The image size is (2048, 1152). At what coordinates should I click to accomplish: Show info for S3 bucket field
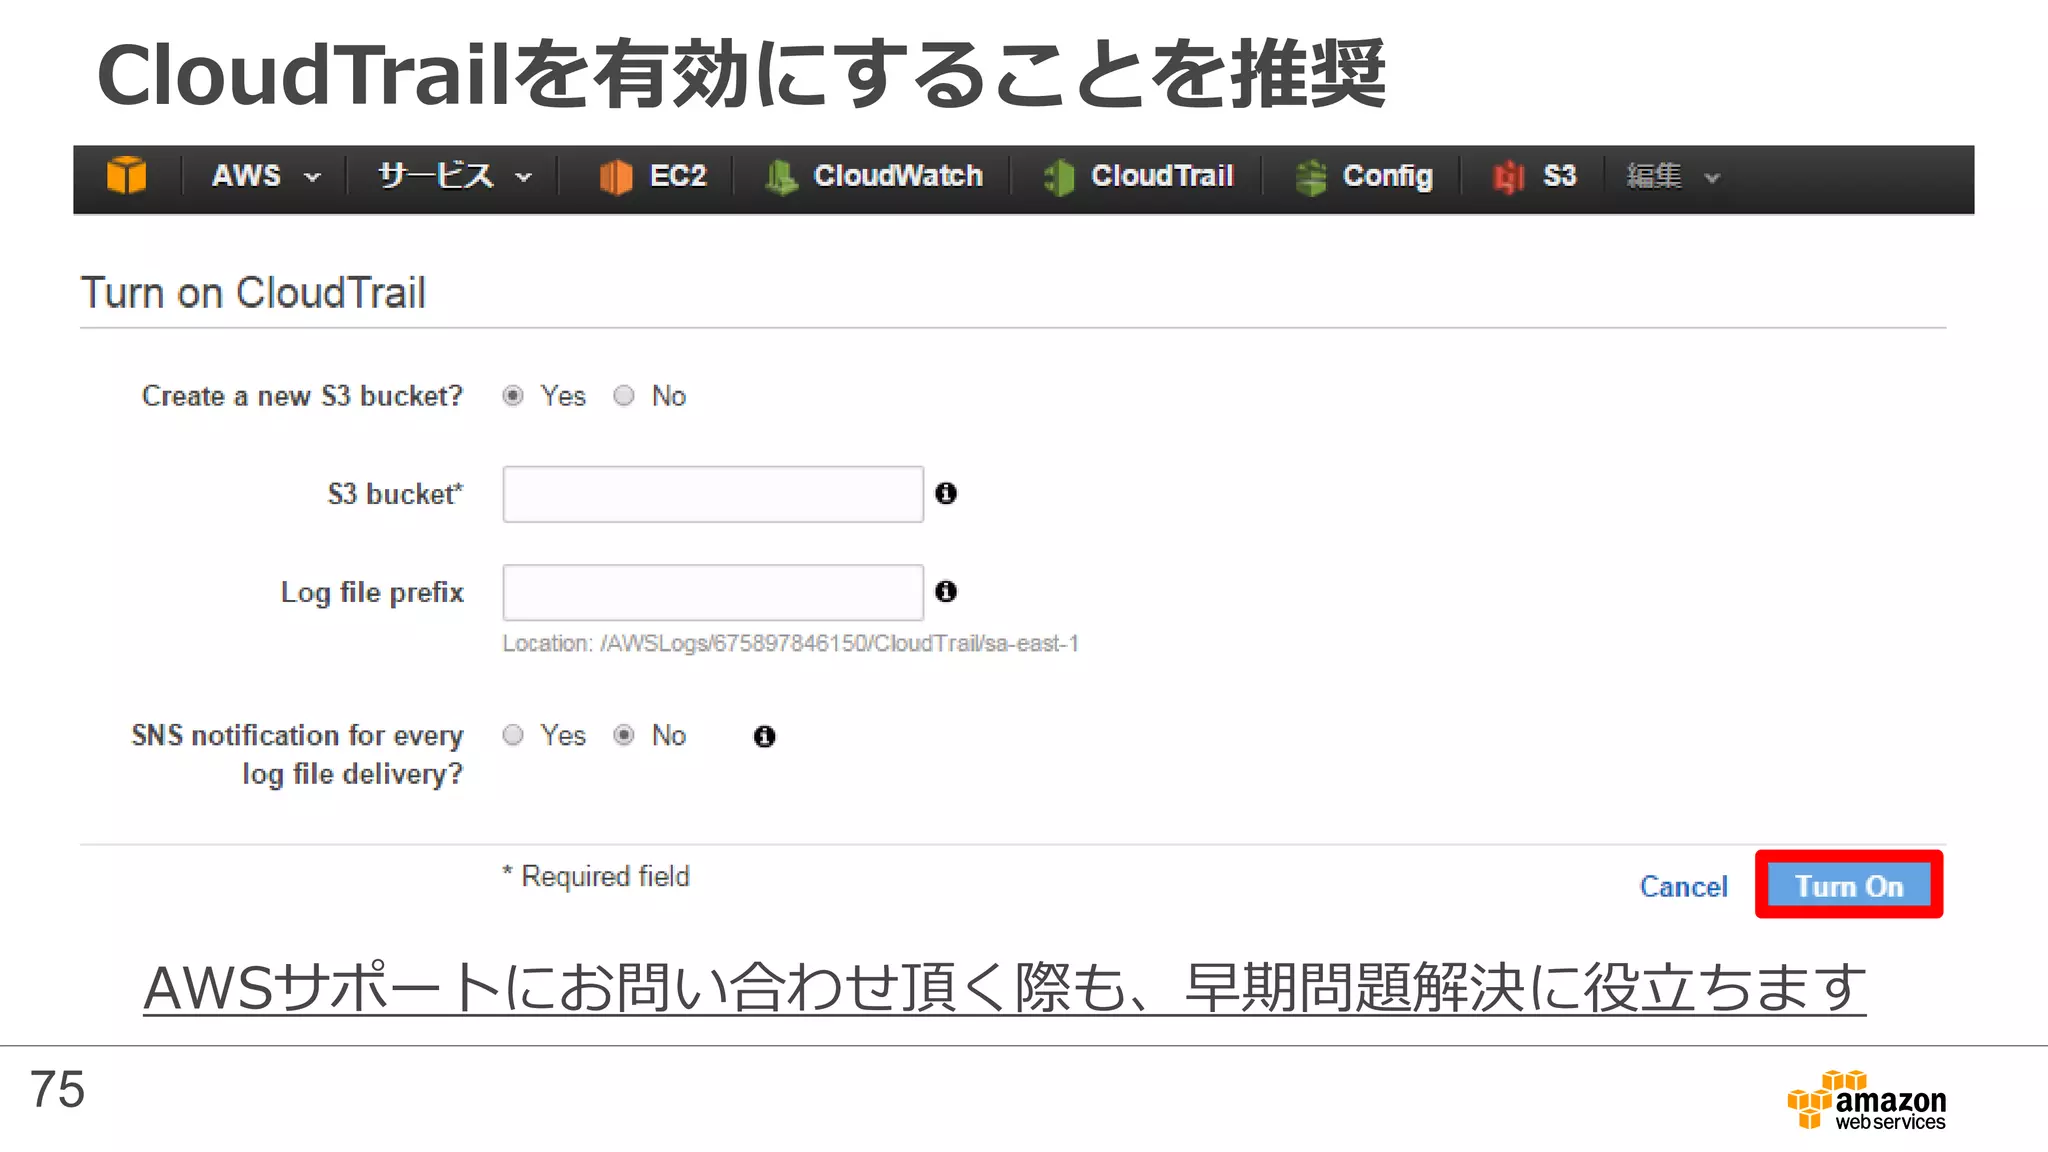(946, 493)
